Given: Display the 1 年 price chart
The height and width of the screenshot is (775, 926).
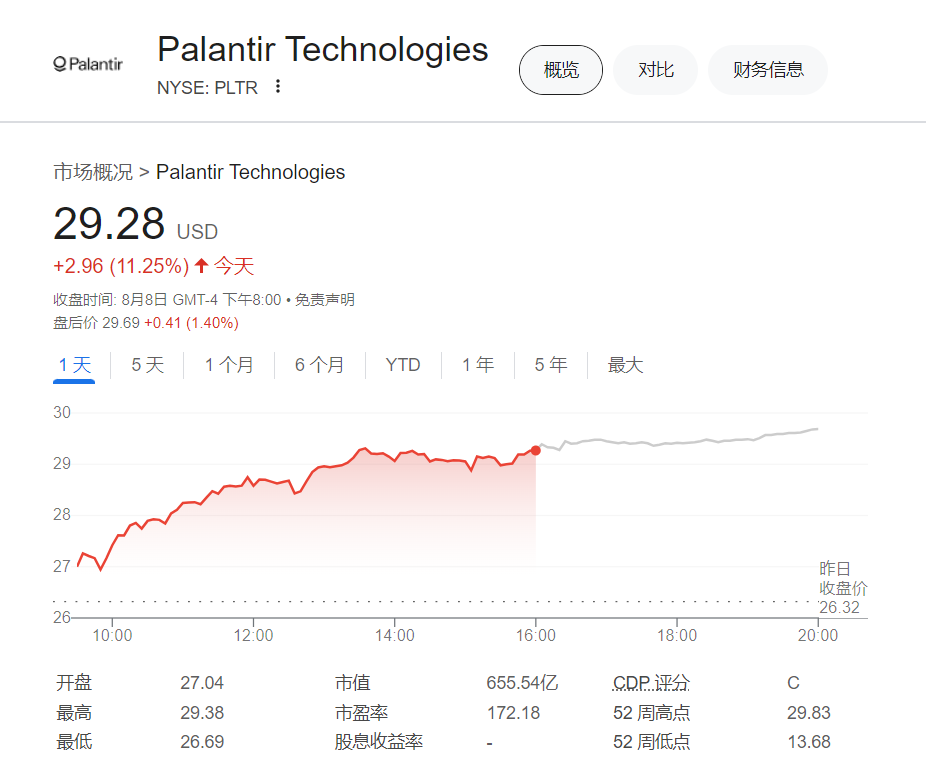Looking at the screenshot, I should 477,365.
